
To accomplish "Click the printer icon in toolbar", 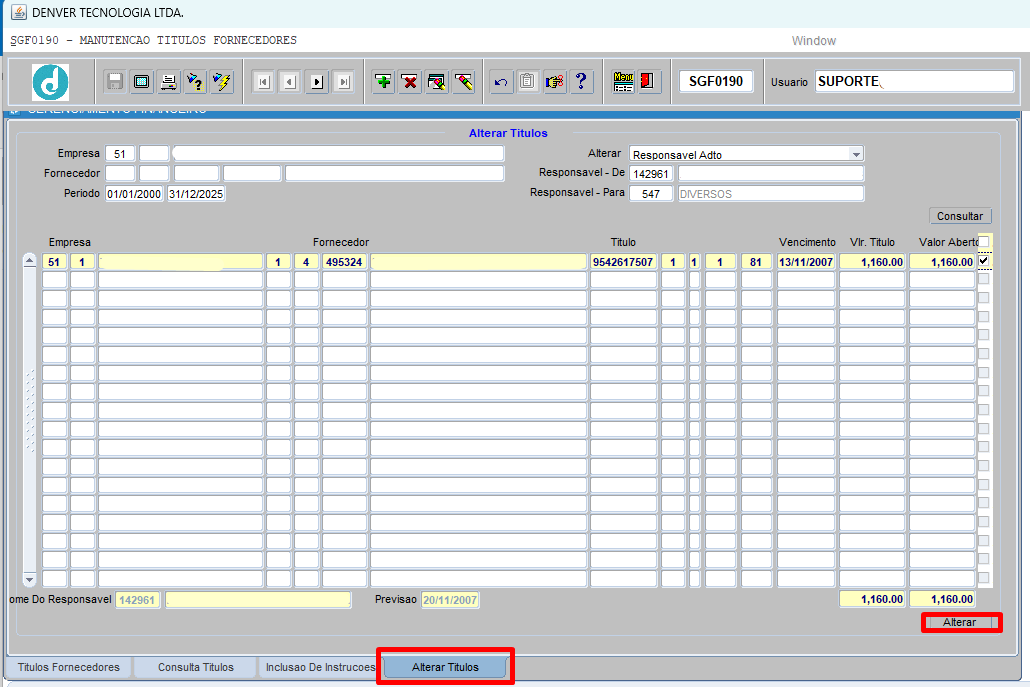I will 168,82.
